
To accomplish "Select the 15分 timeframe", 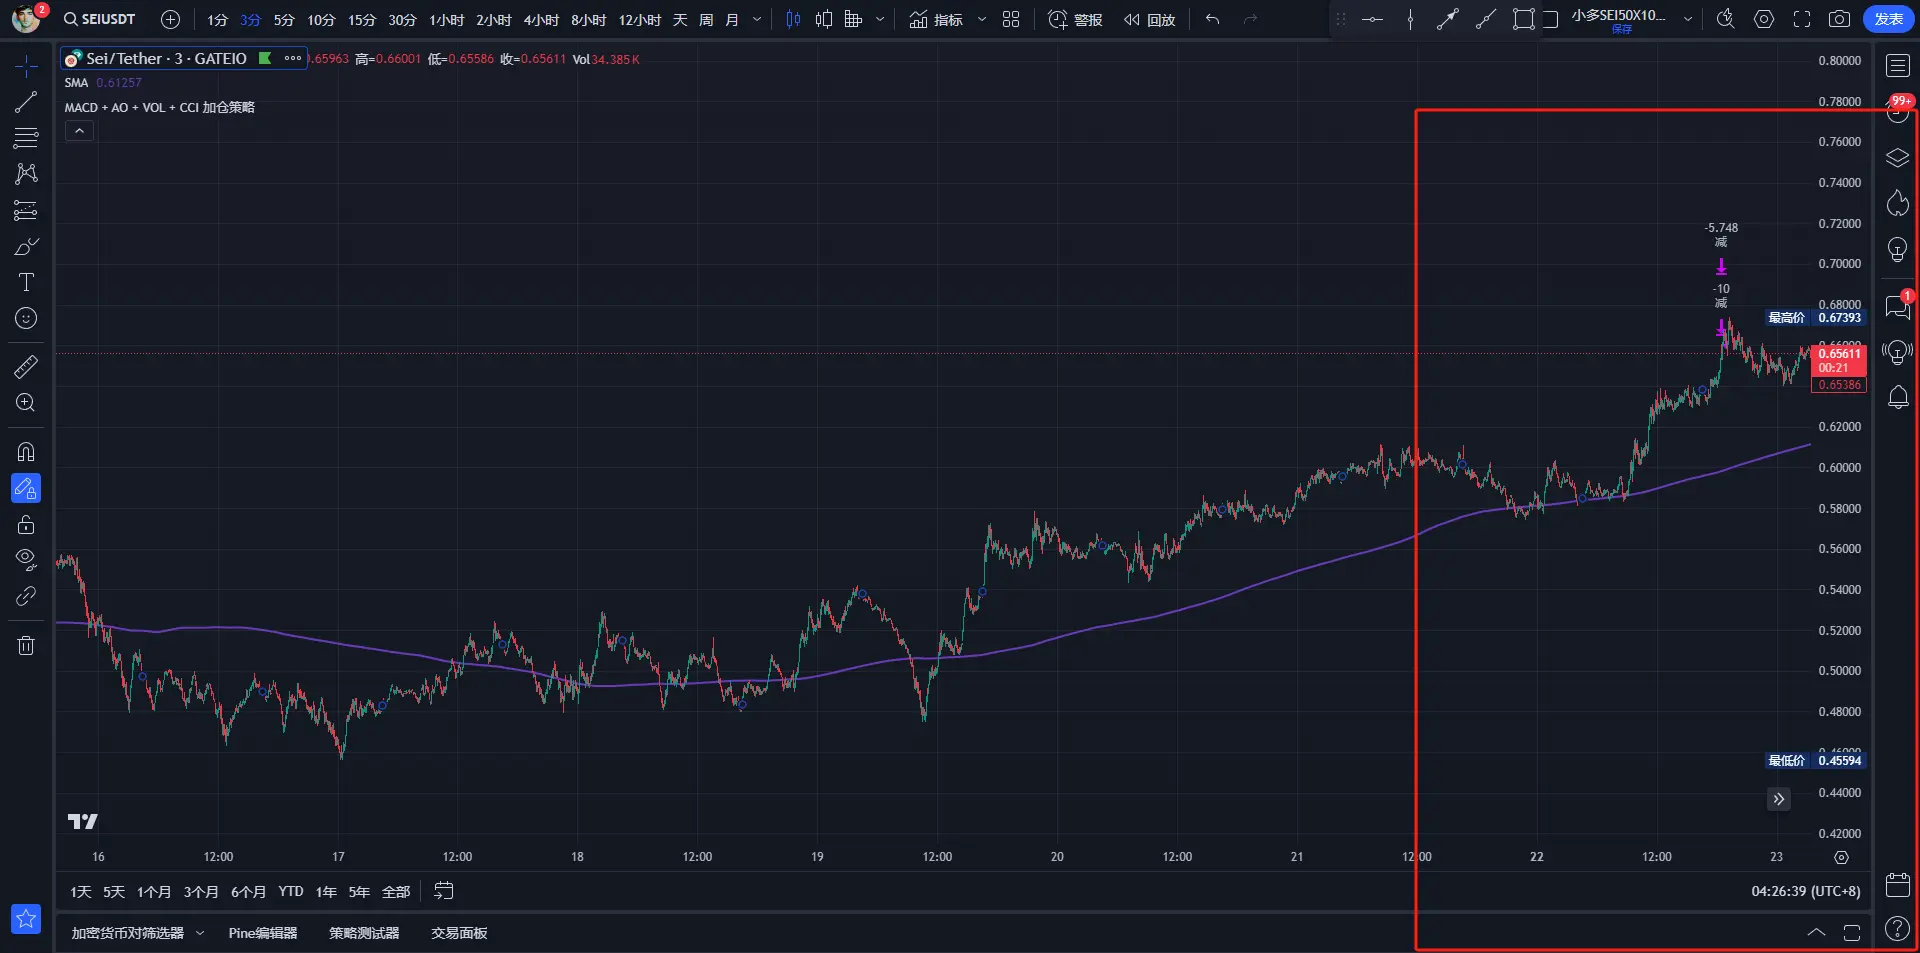I will (362, 19).
